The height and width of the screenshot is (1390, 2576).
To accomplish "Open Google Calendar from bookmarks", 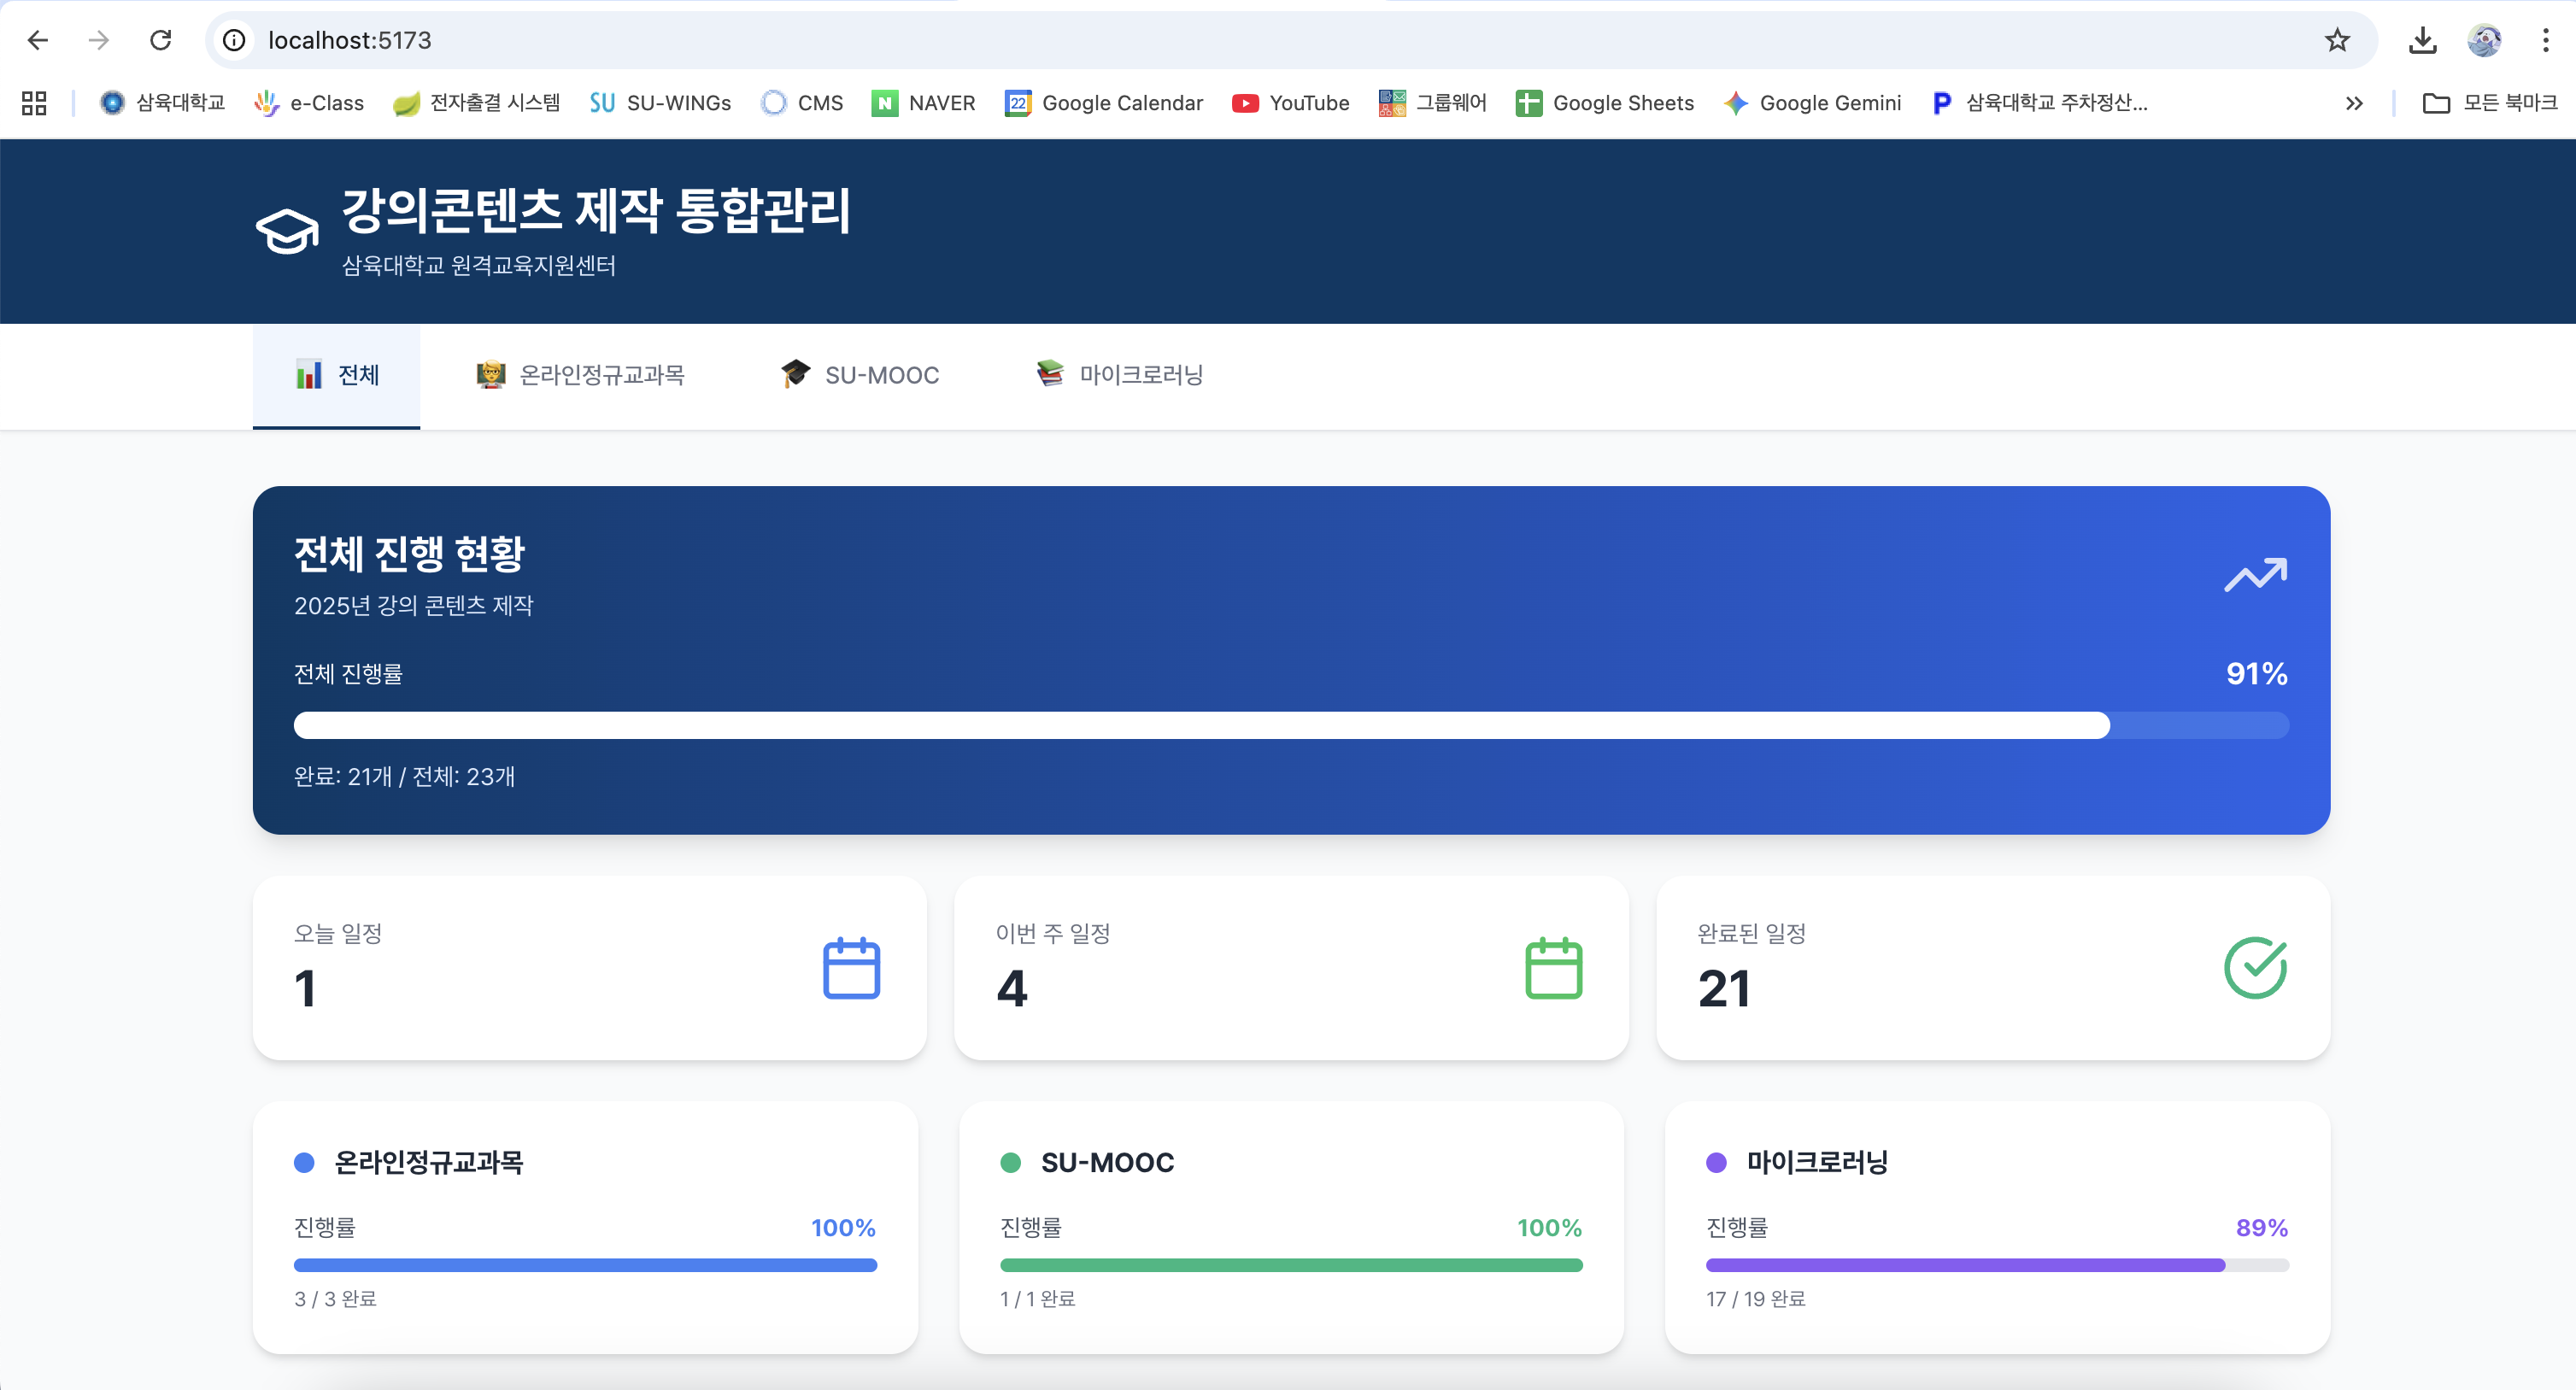I will click(1103, 103).
